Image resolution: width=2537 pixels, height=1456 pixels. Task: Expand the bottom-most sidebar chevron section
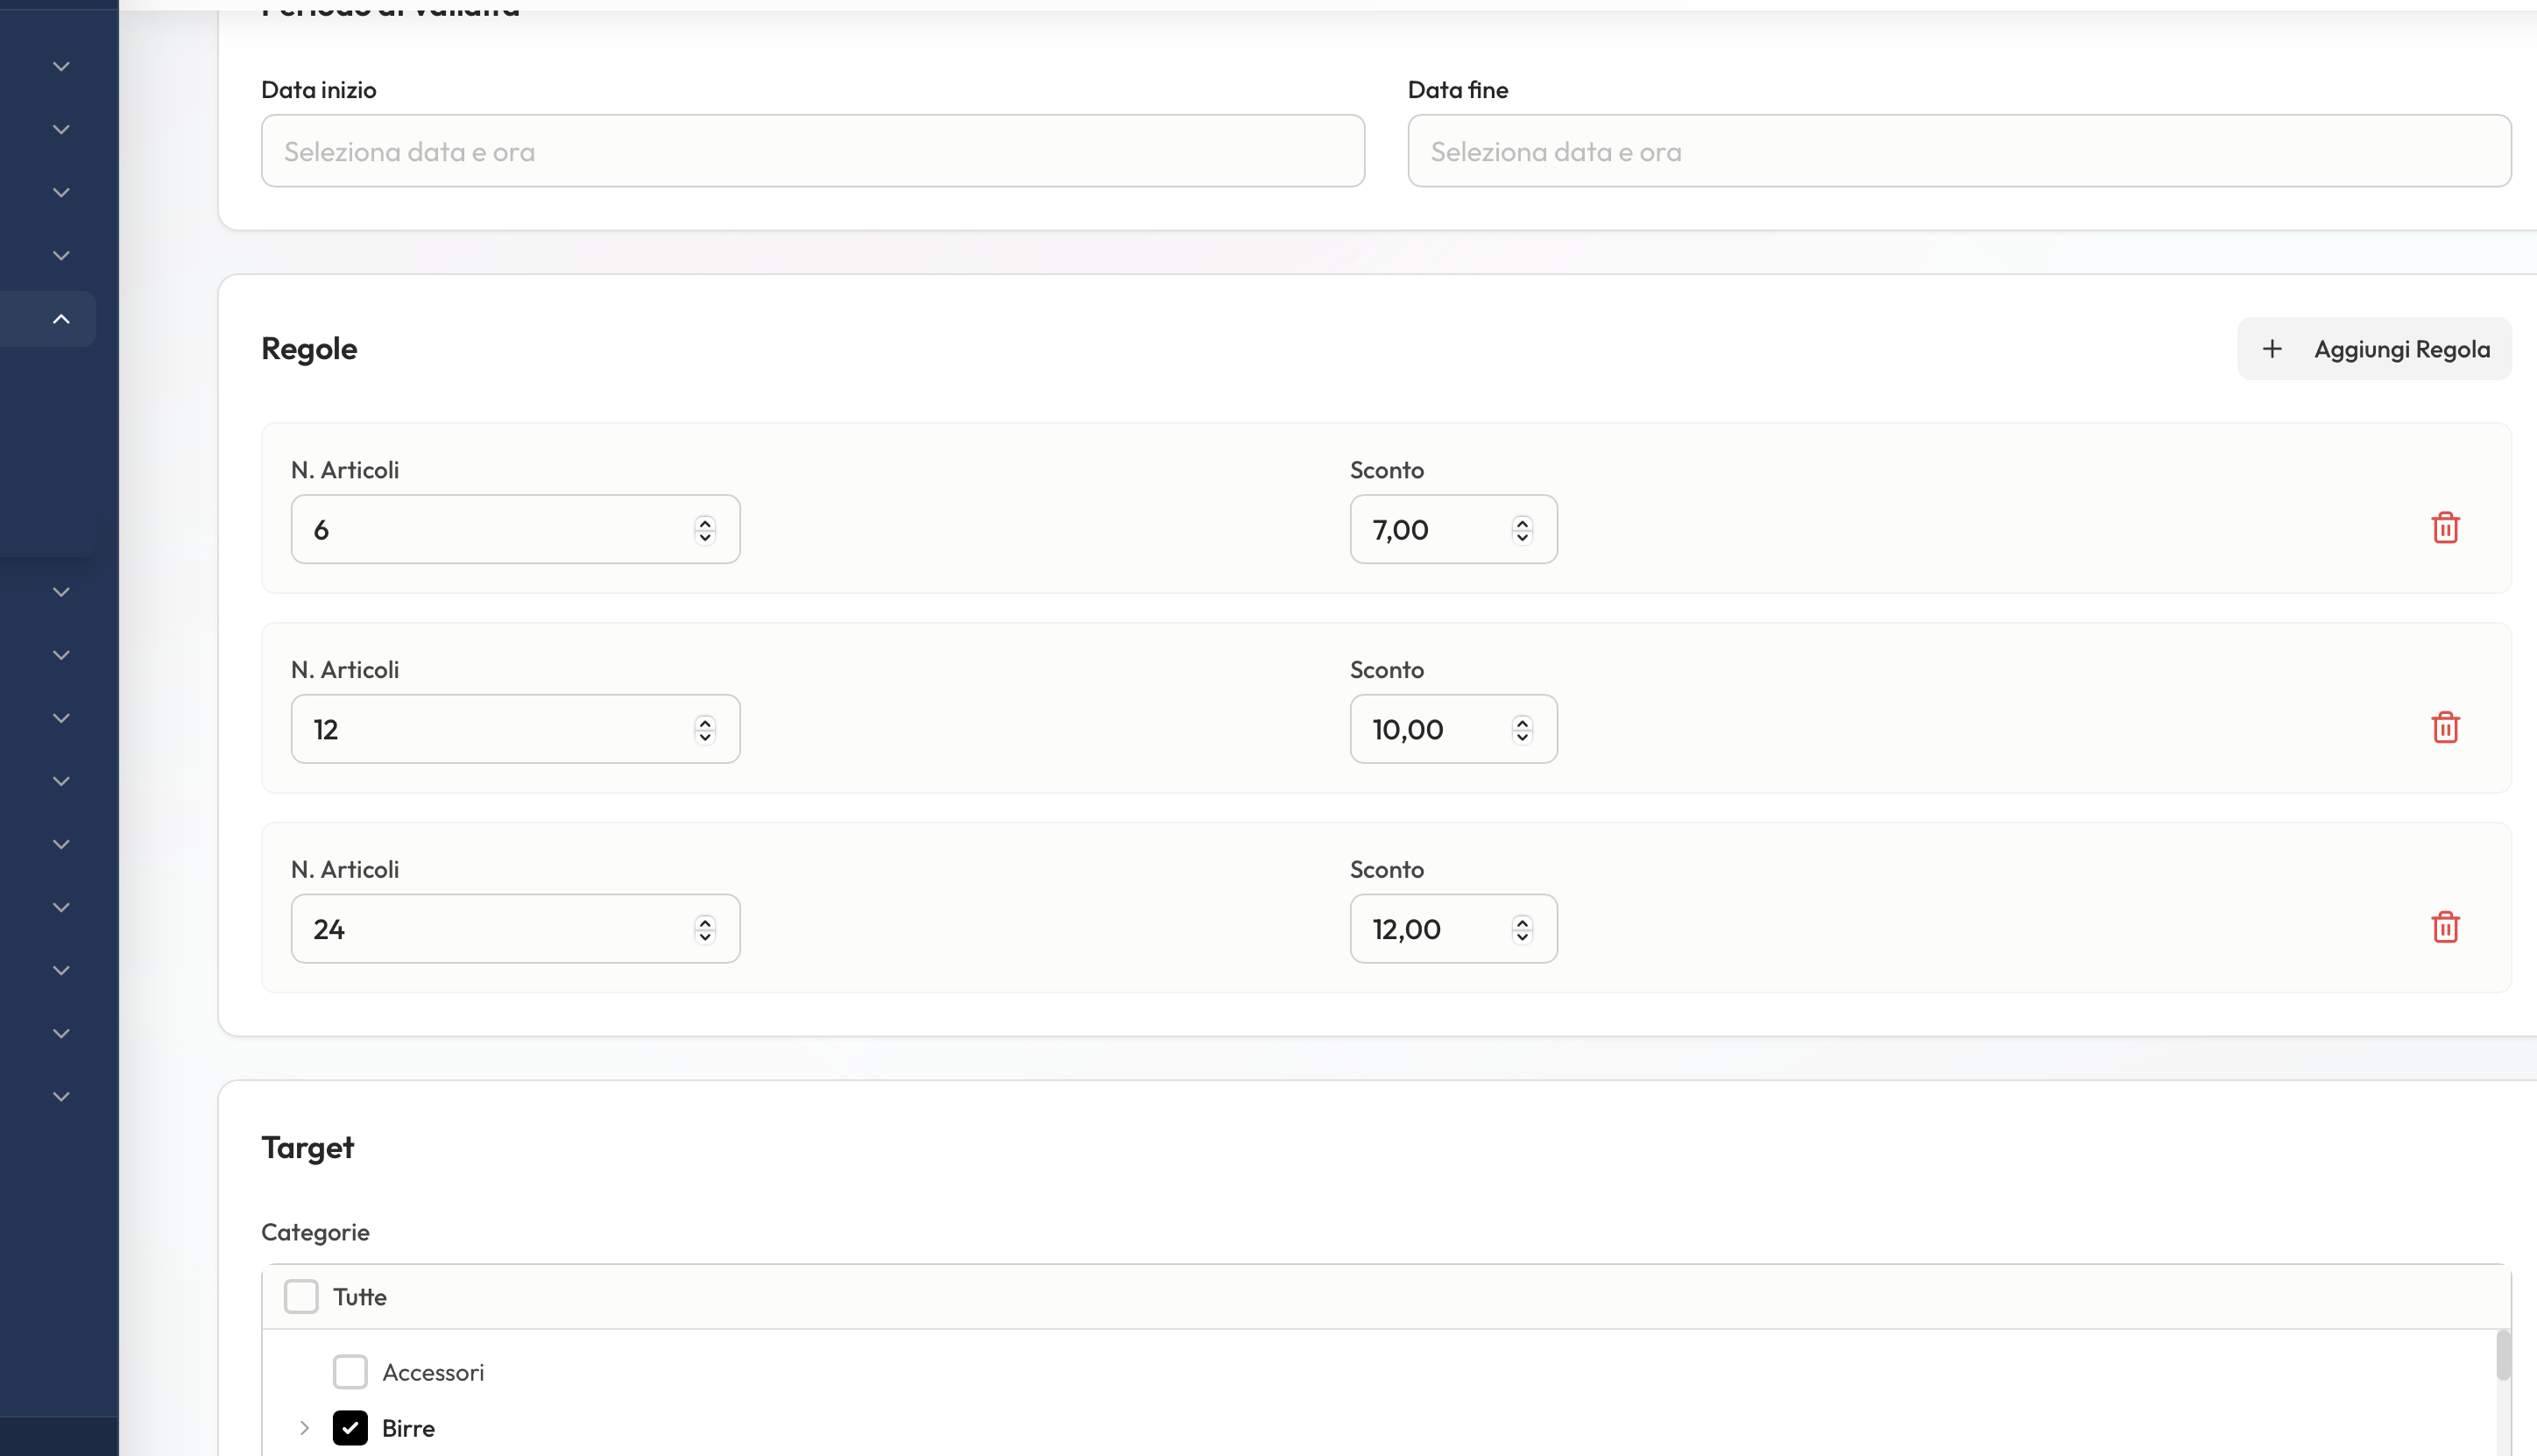(61, 1097)
